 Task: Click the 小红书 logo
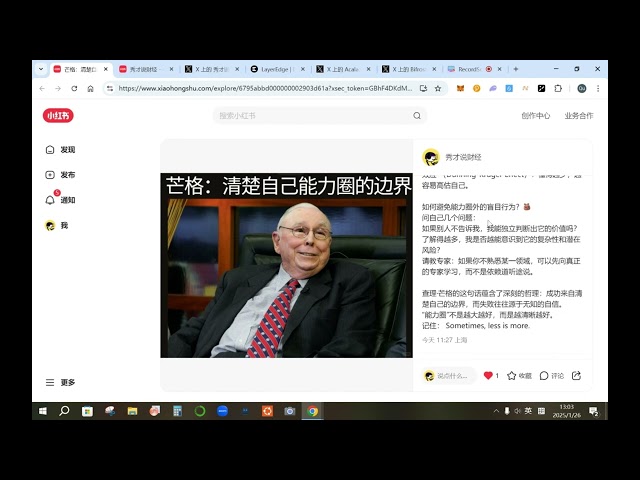58,116
